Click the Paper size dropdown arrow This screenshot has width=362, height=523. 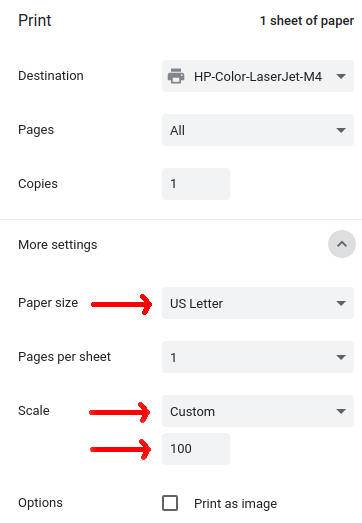pos(341,303)
